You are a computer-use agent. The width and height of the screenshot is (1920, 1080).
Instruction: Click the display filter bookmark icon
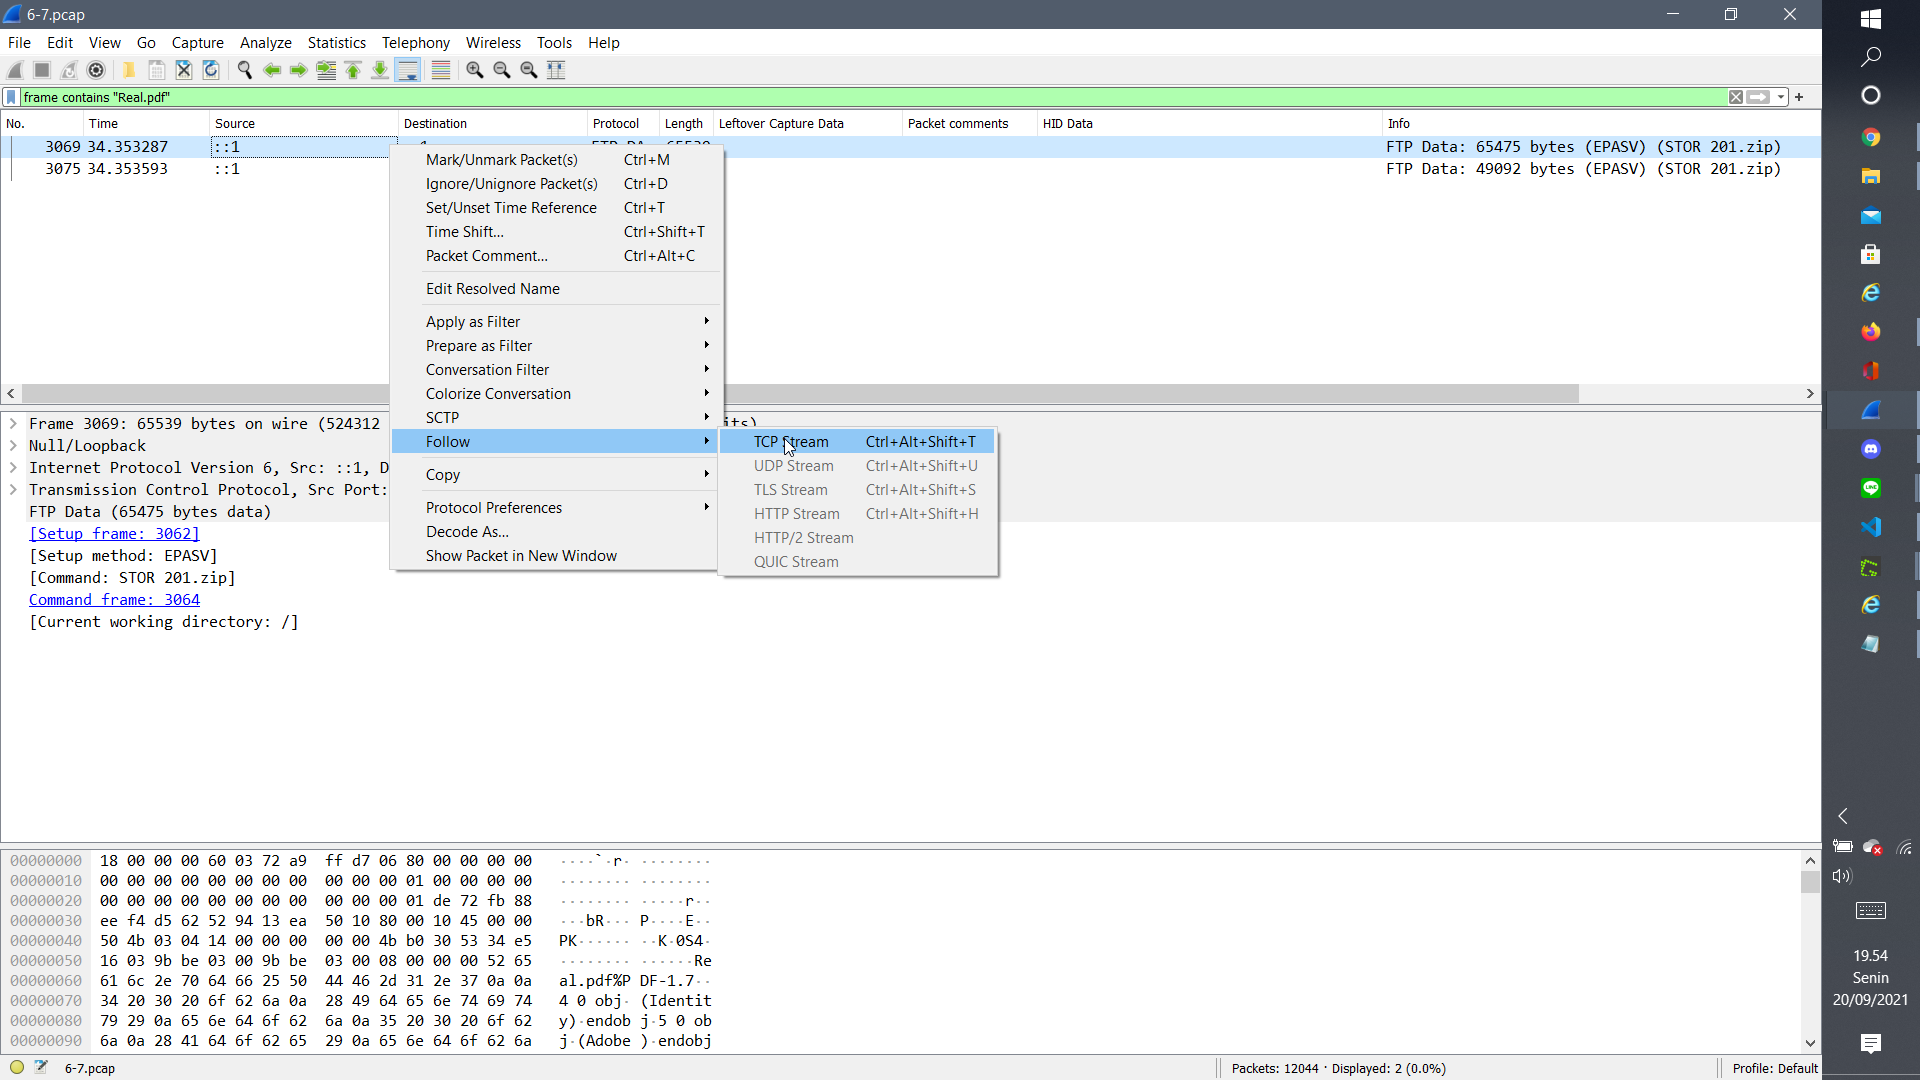click(11, 97)
